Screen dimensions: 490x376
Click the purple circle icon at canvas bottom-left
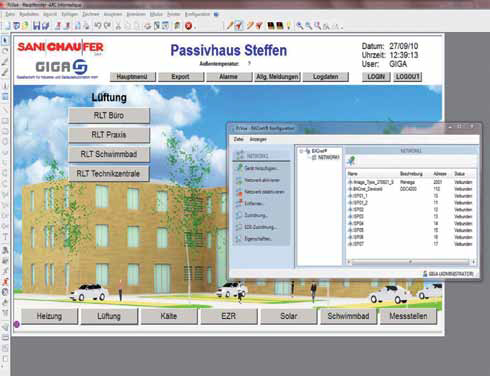point(17,324)
